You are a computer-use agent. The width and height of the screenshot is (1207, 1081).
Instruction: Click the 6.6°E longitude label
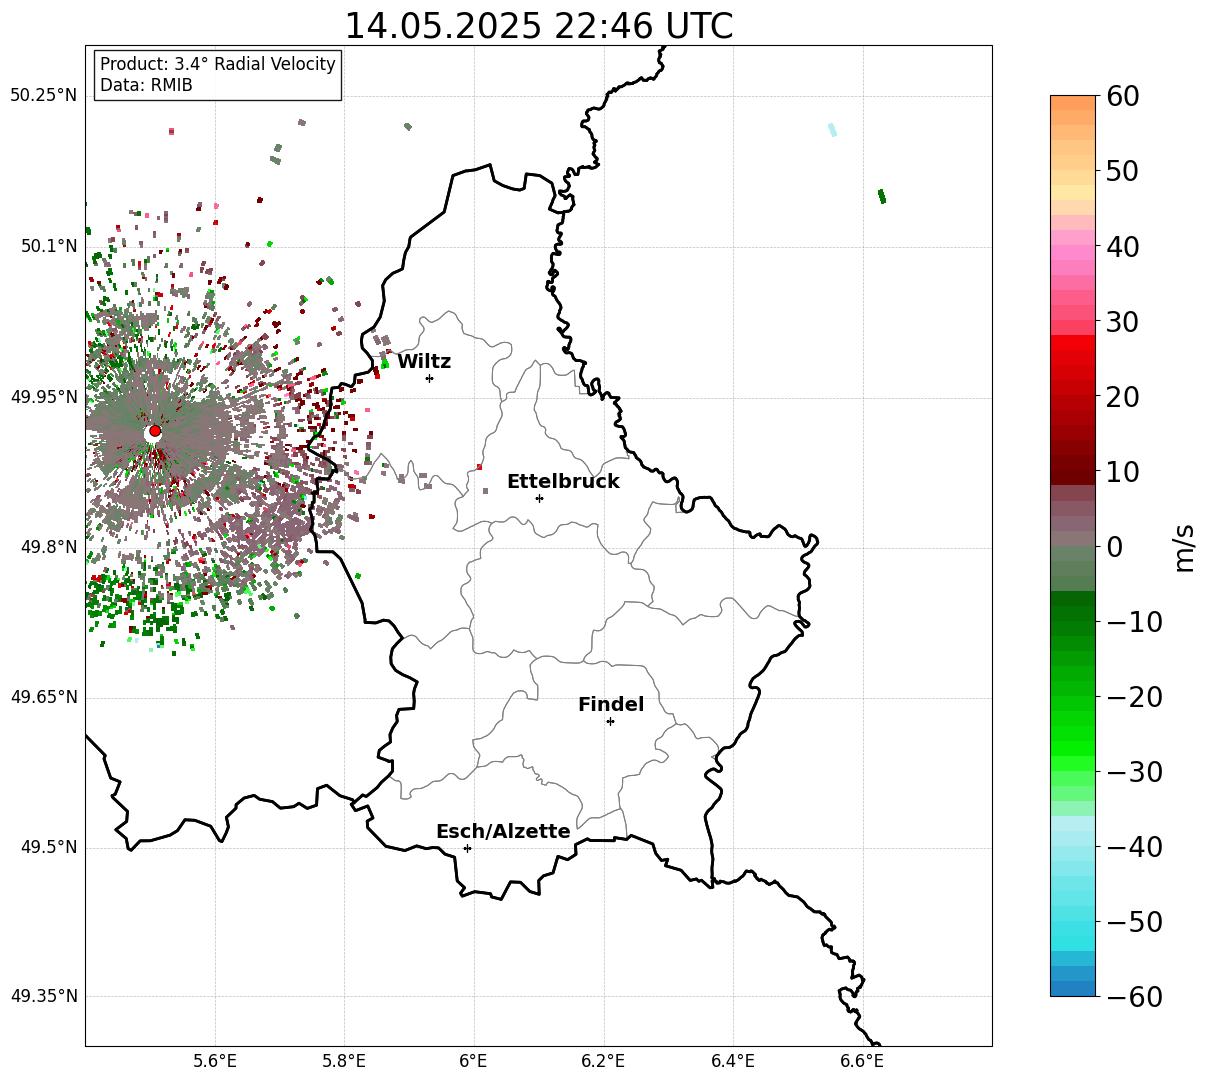(x=862, y=1061)
